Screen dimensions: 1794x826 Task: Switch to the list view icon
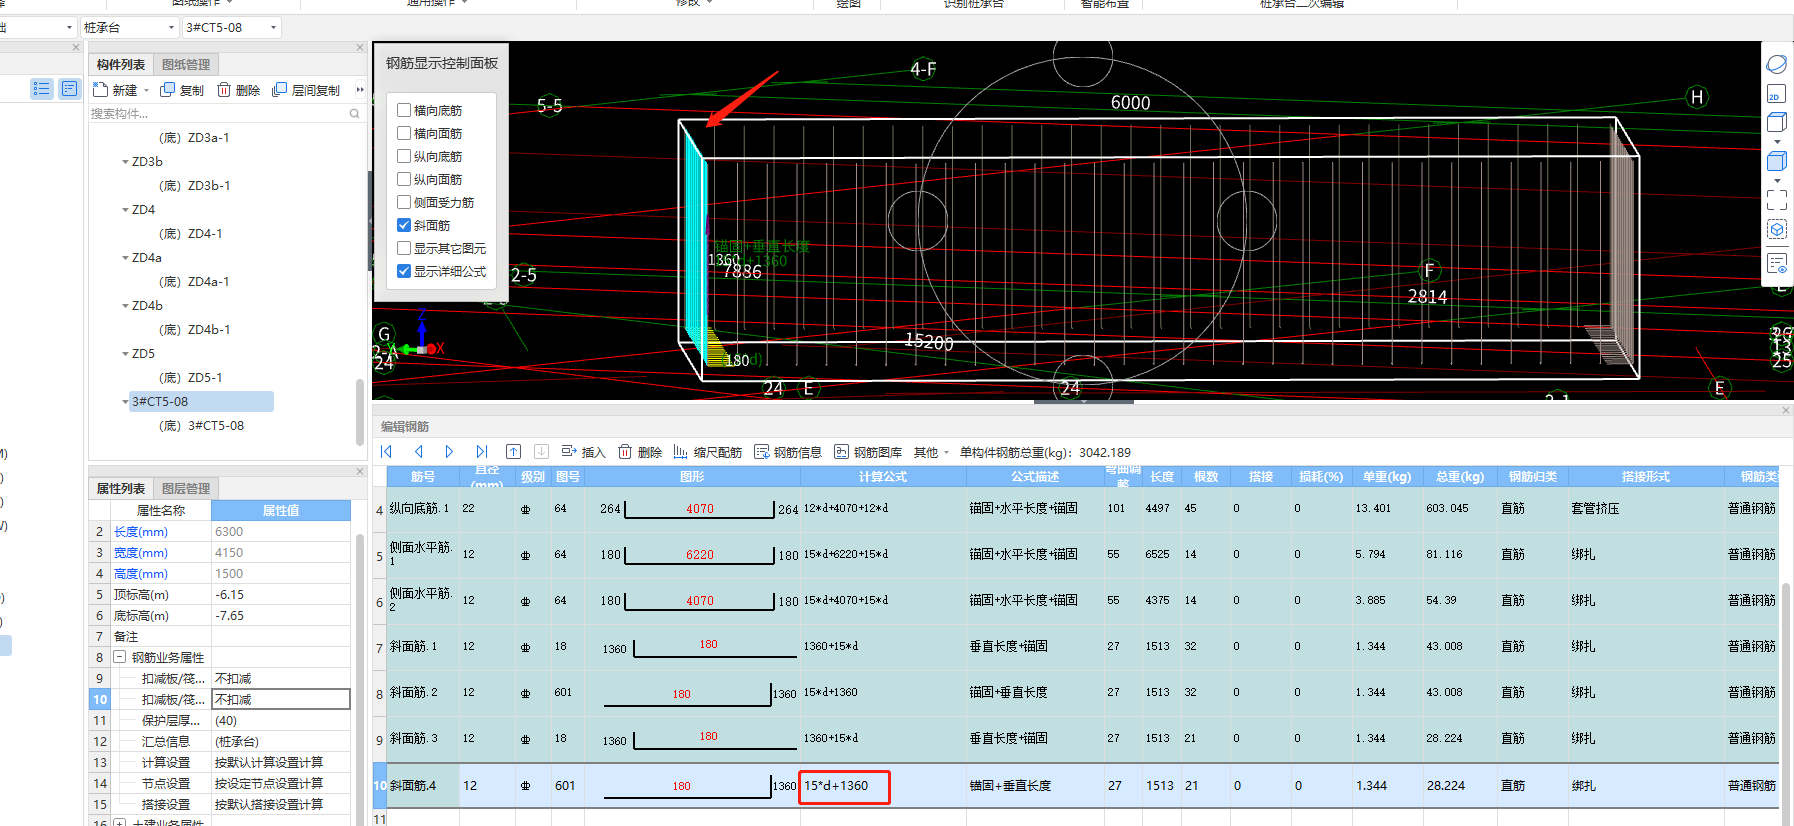[x=41, y=89]
